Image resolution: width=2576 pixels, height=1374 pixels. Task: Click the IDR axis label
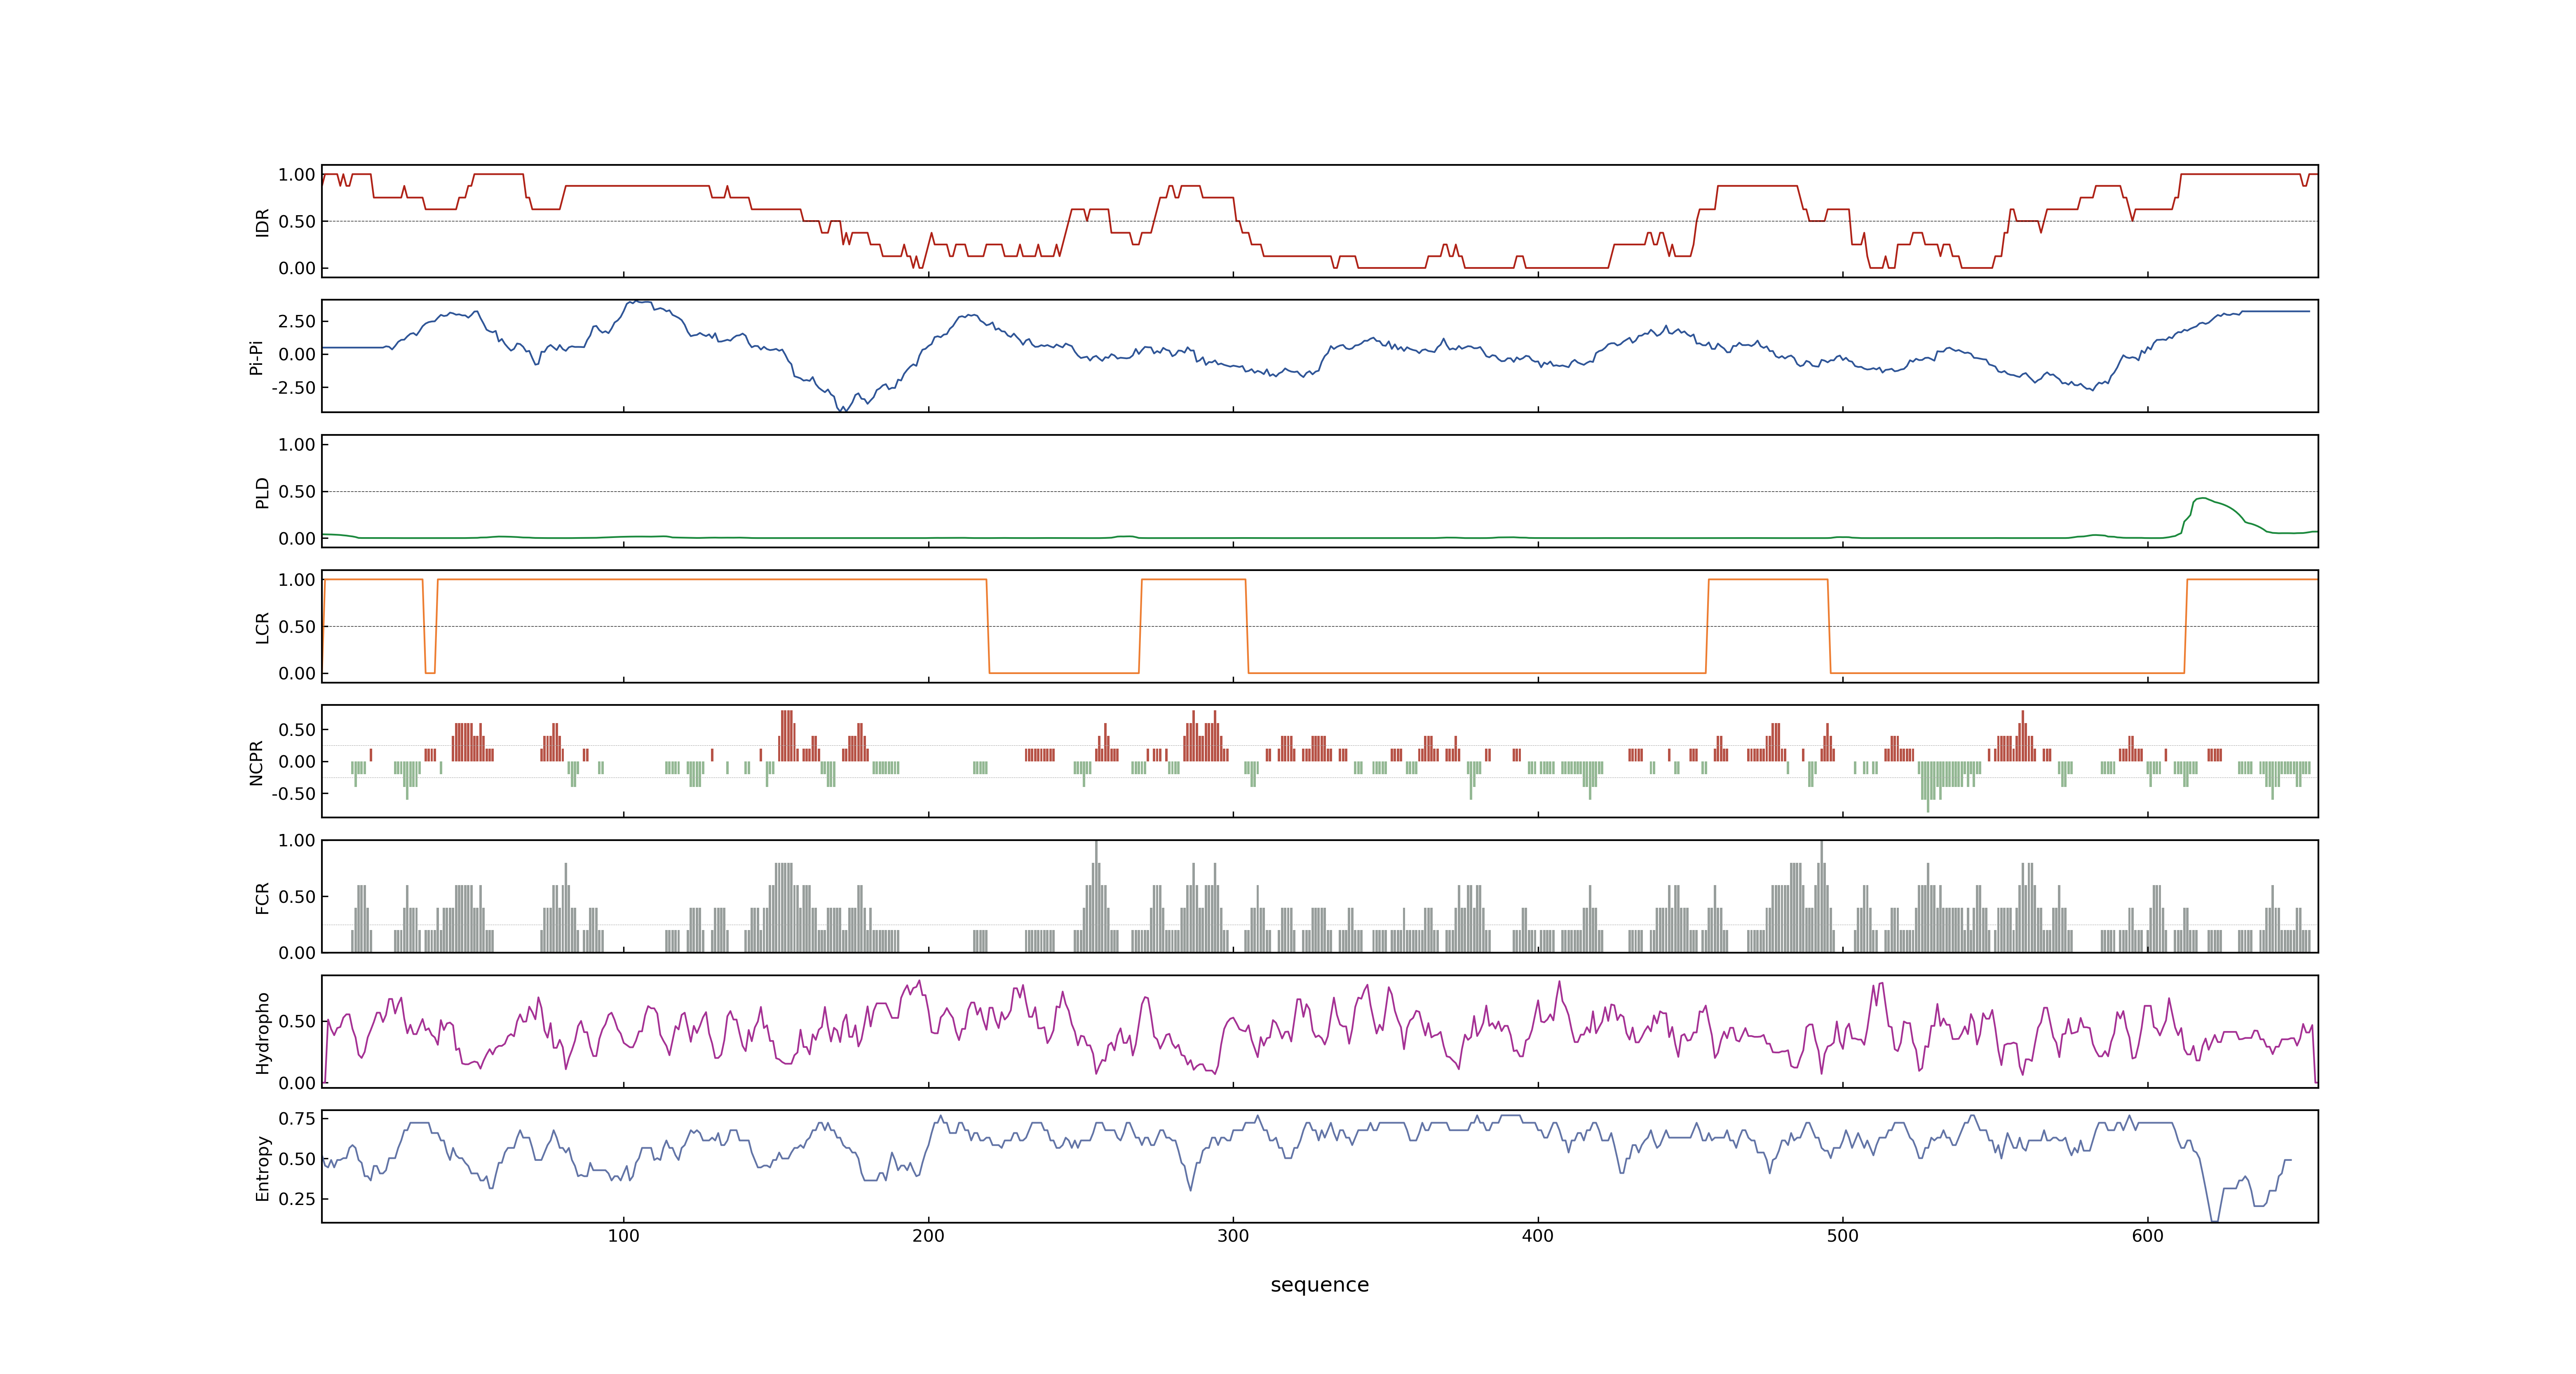[263, 222]
